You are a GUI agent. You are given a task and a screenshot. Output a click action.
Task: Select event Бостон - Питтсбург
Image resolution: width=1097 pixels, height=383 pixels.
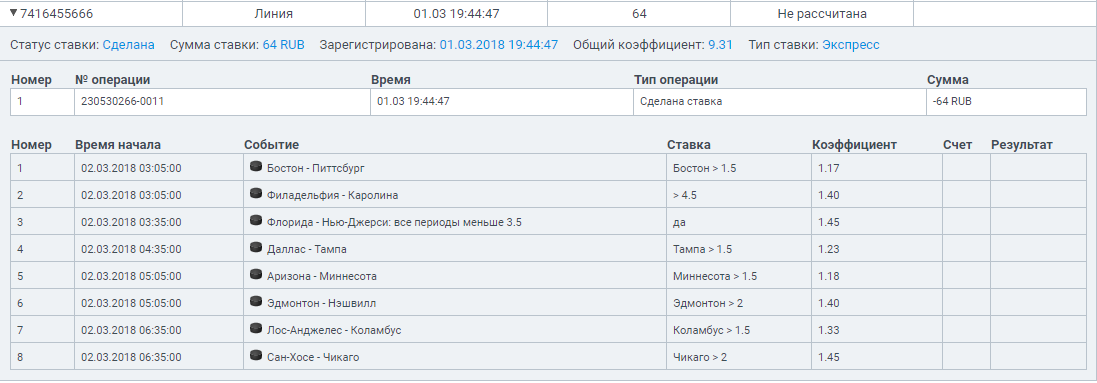pyautogui.click(x=316, y=168)
